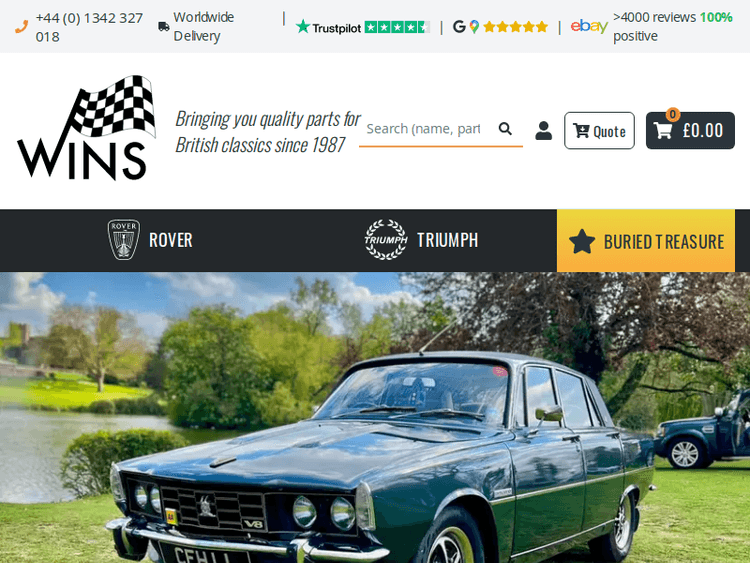
Task: Click the WINS checkered flag logo
Action: (87, 128)
